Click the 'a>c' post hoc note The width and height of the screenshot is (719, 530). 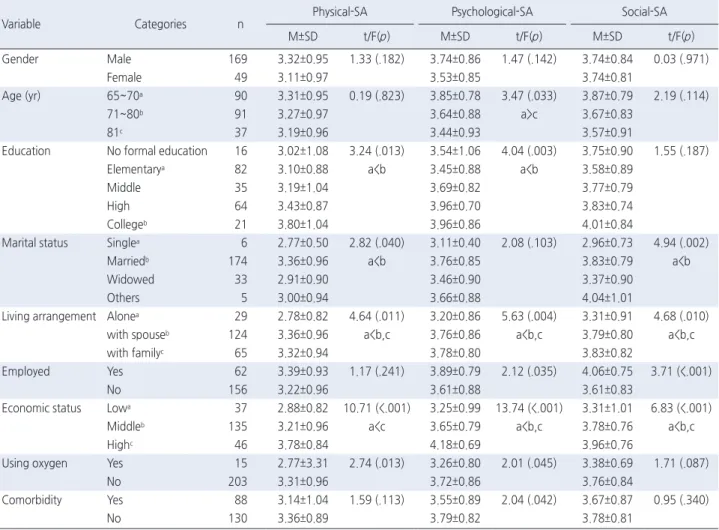(529, 114)
